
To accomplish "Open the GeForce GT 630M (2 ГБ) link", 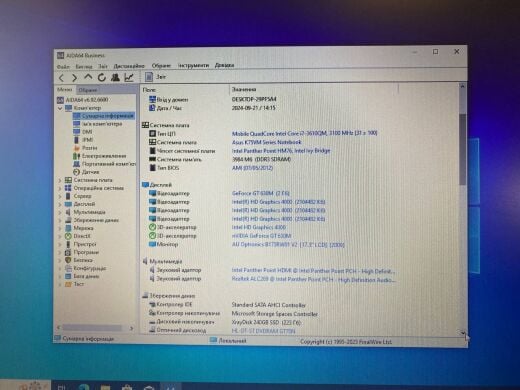I will [260, 193].
